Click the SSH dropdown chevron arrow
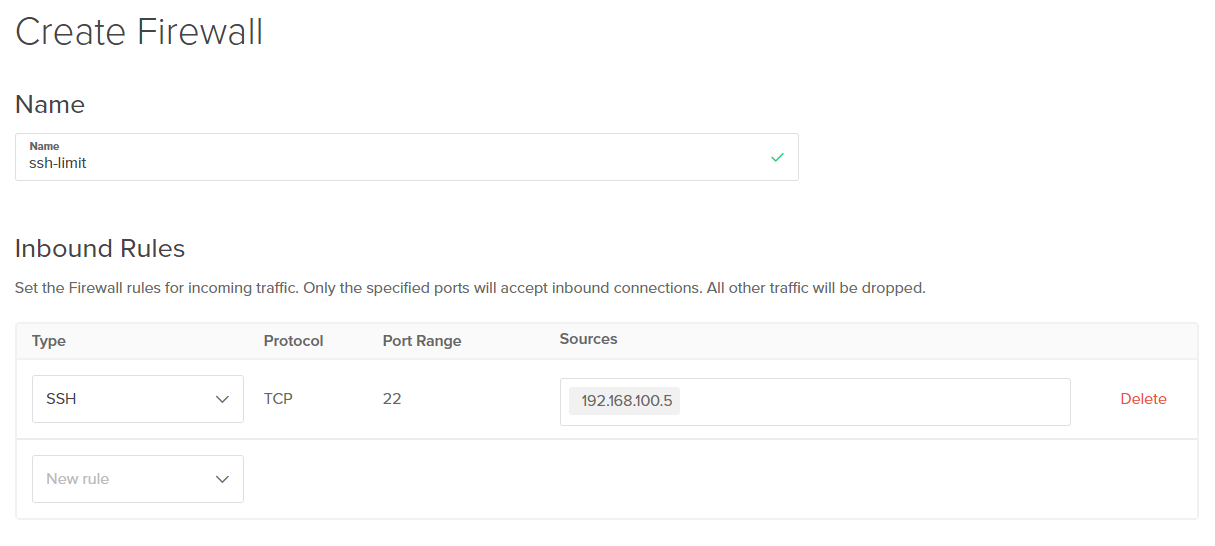The image size is (1215, 546). (222, 399)
